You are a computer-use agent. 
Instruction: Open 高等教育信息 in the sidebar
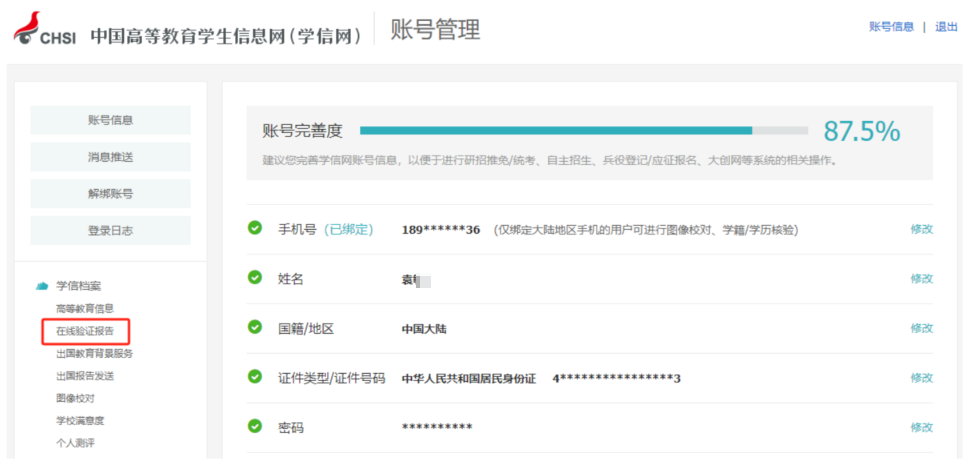click(85, 308)
